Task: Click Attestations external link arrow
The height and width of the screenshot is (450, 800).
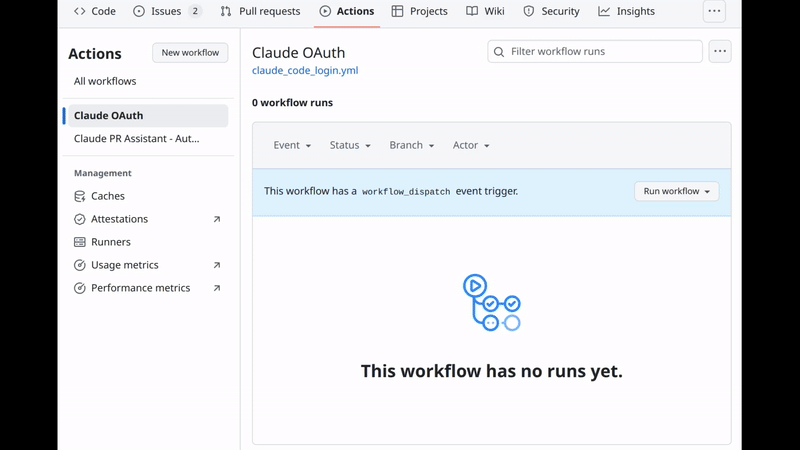Action: pos(217,219)
